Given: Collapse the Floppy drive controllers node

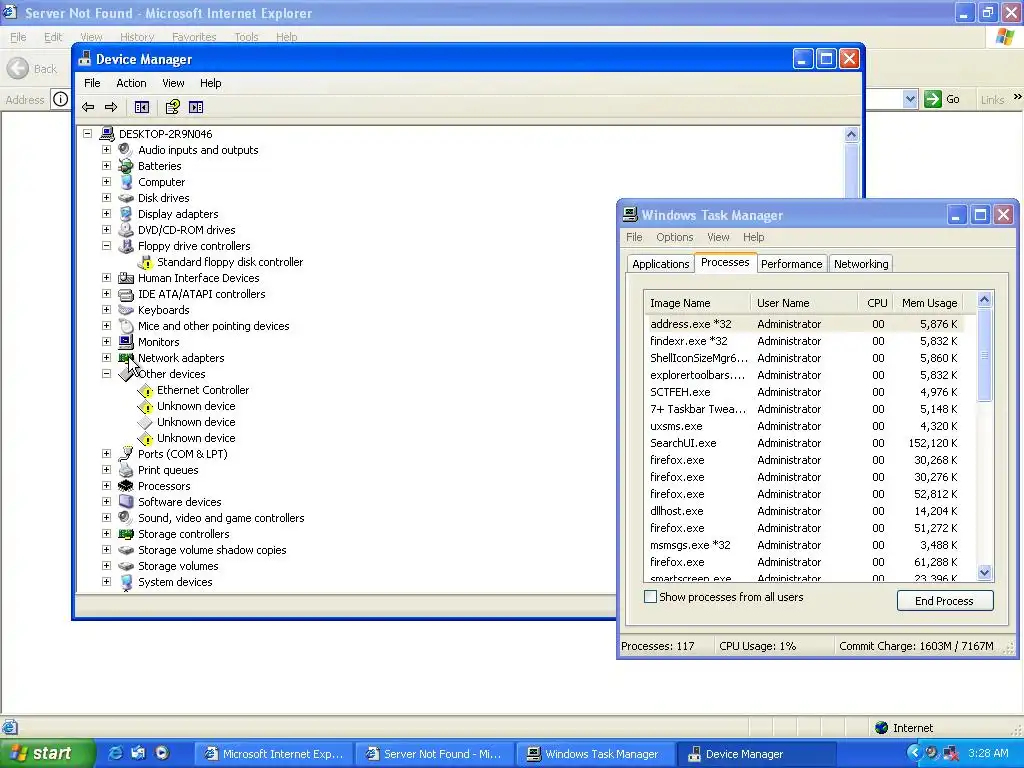Looking at the screenshot, I should [x=106, y=246].
